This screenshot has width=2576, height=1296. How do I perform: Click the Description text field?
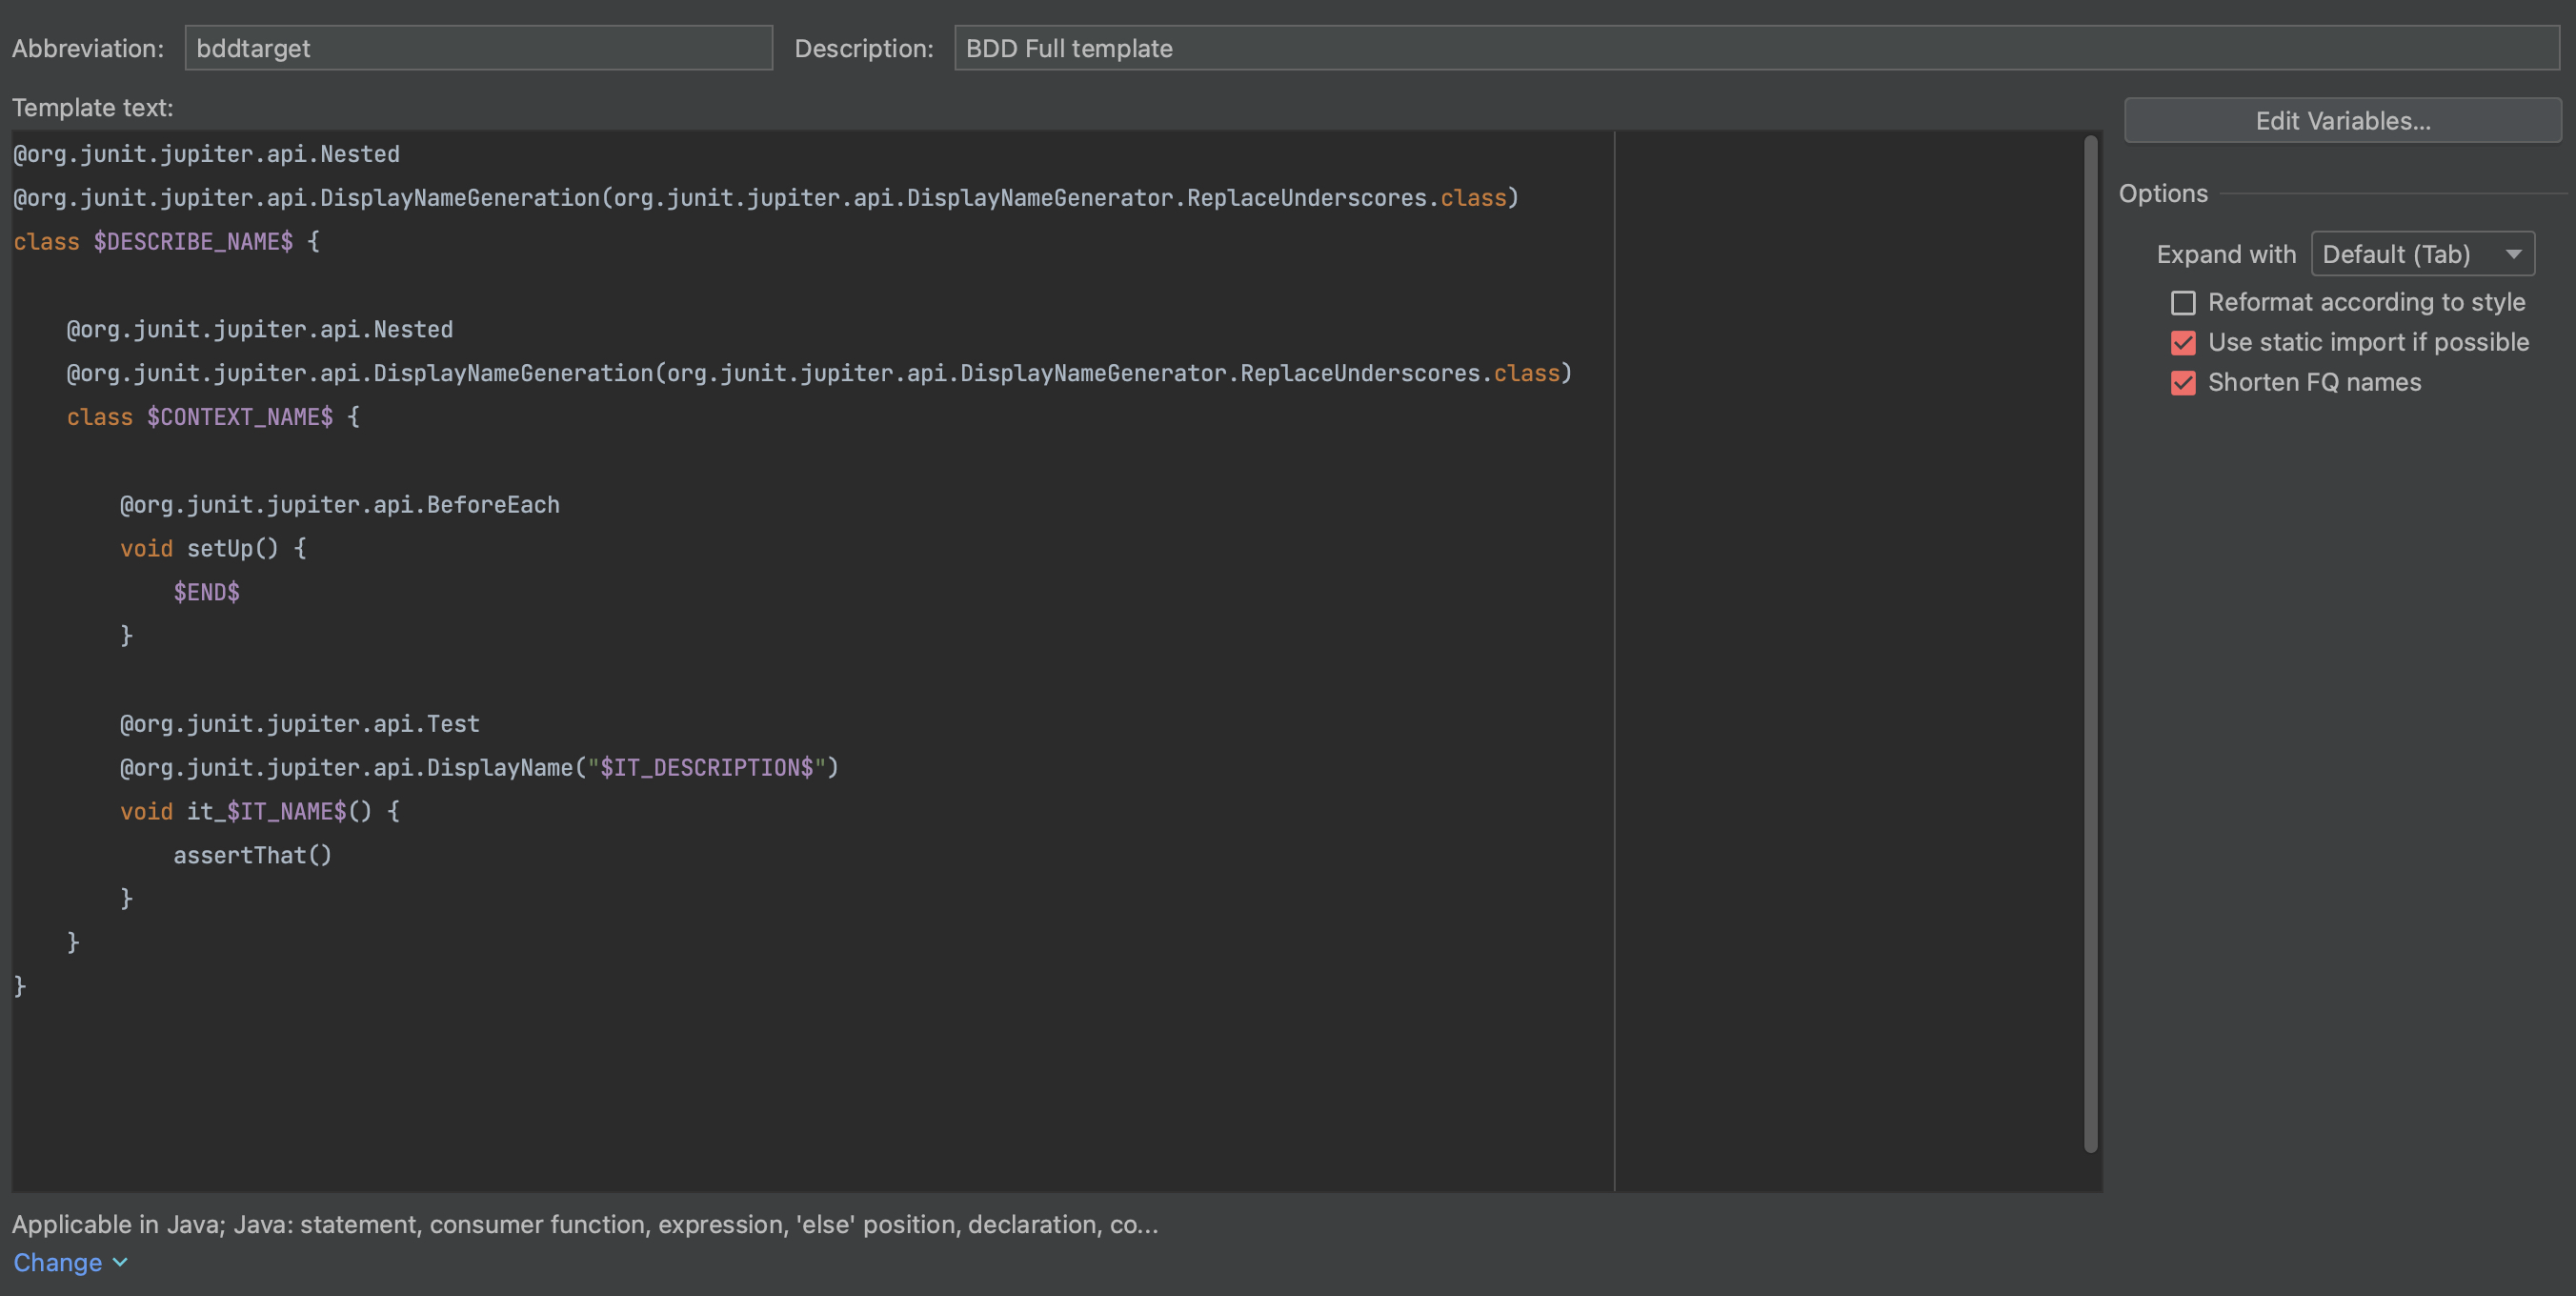(1755, 48)
